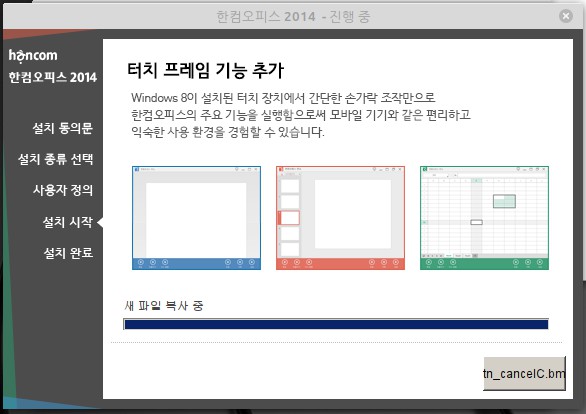Click the title bar text 한컴오피스 2014 - 진행 중
The image size is (586, 414).
293,16
